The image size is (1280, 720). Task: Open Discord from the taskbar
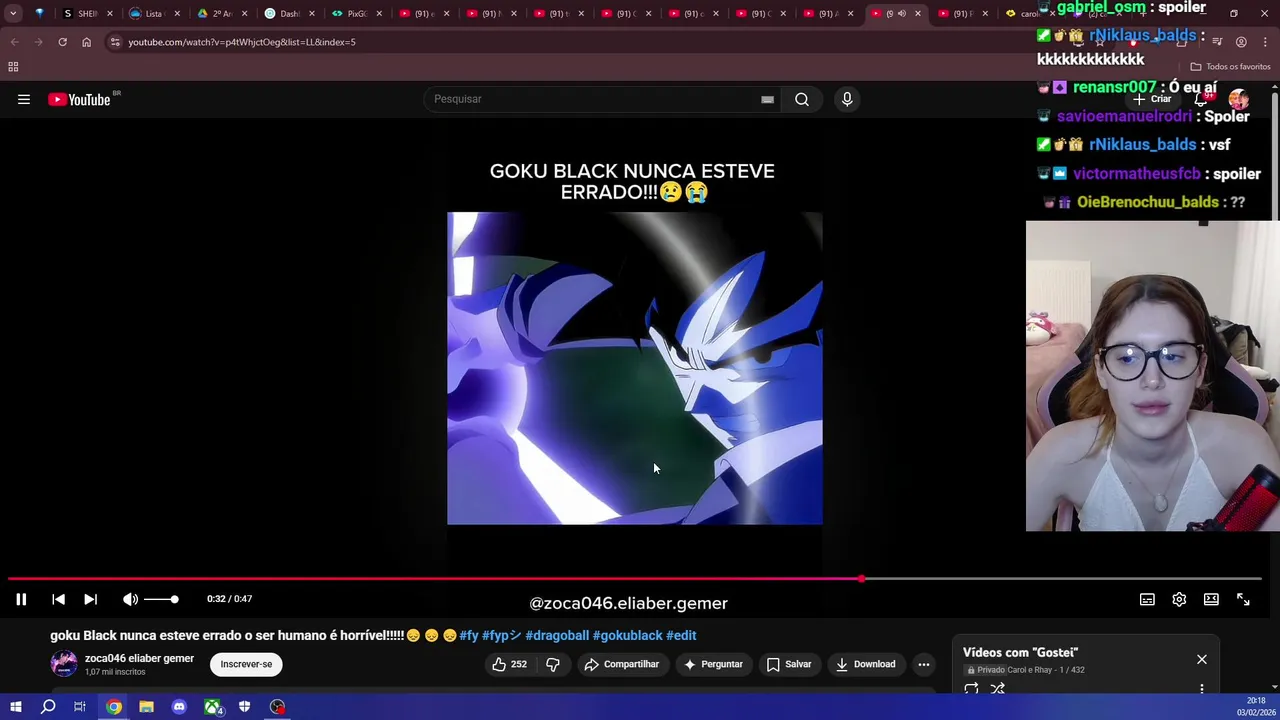coord(179,707)
